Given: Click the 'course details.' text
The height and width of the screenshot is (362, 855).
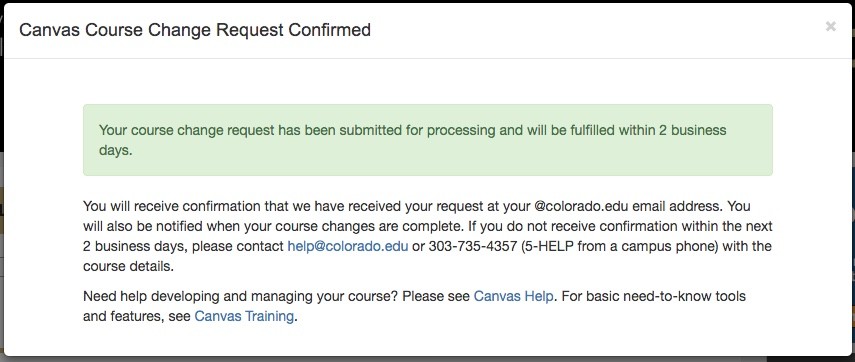Looking at the screenshot, I should [128, 267].
